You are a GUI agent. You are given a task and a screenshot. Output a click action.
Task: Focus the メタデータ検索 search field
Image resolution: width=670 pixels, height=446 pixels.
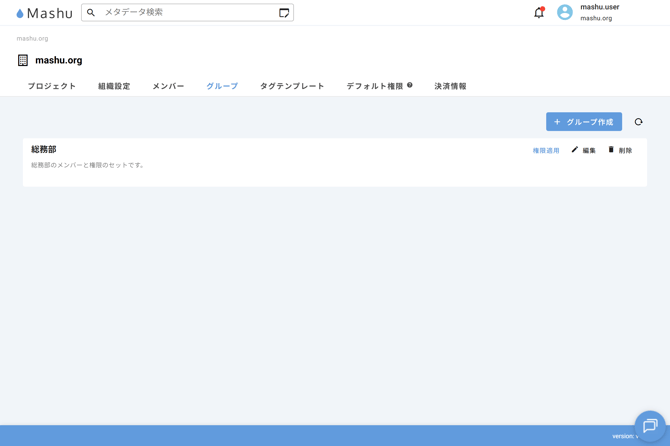coord(185,13)
